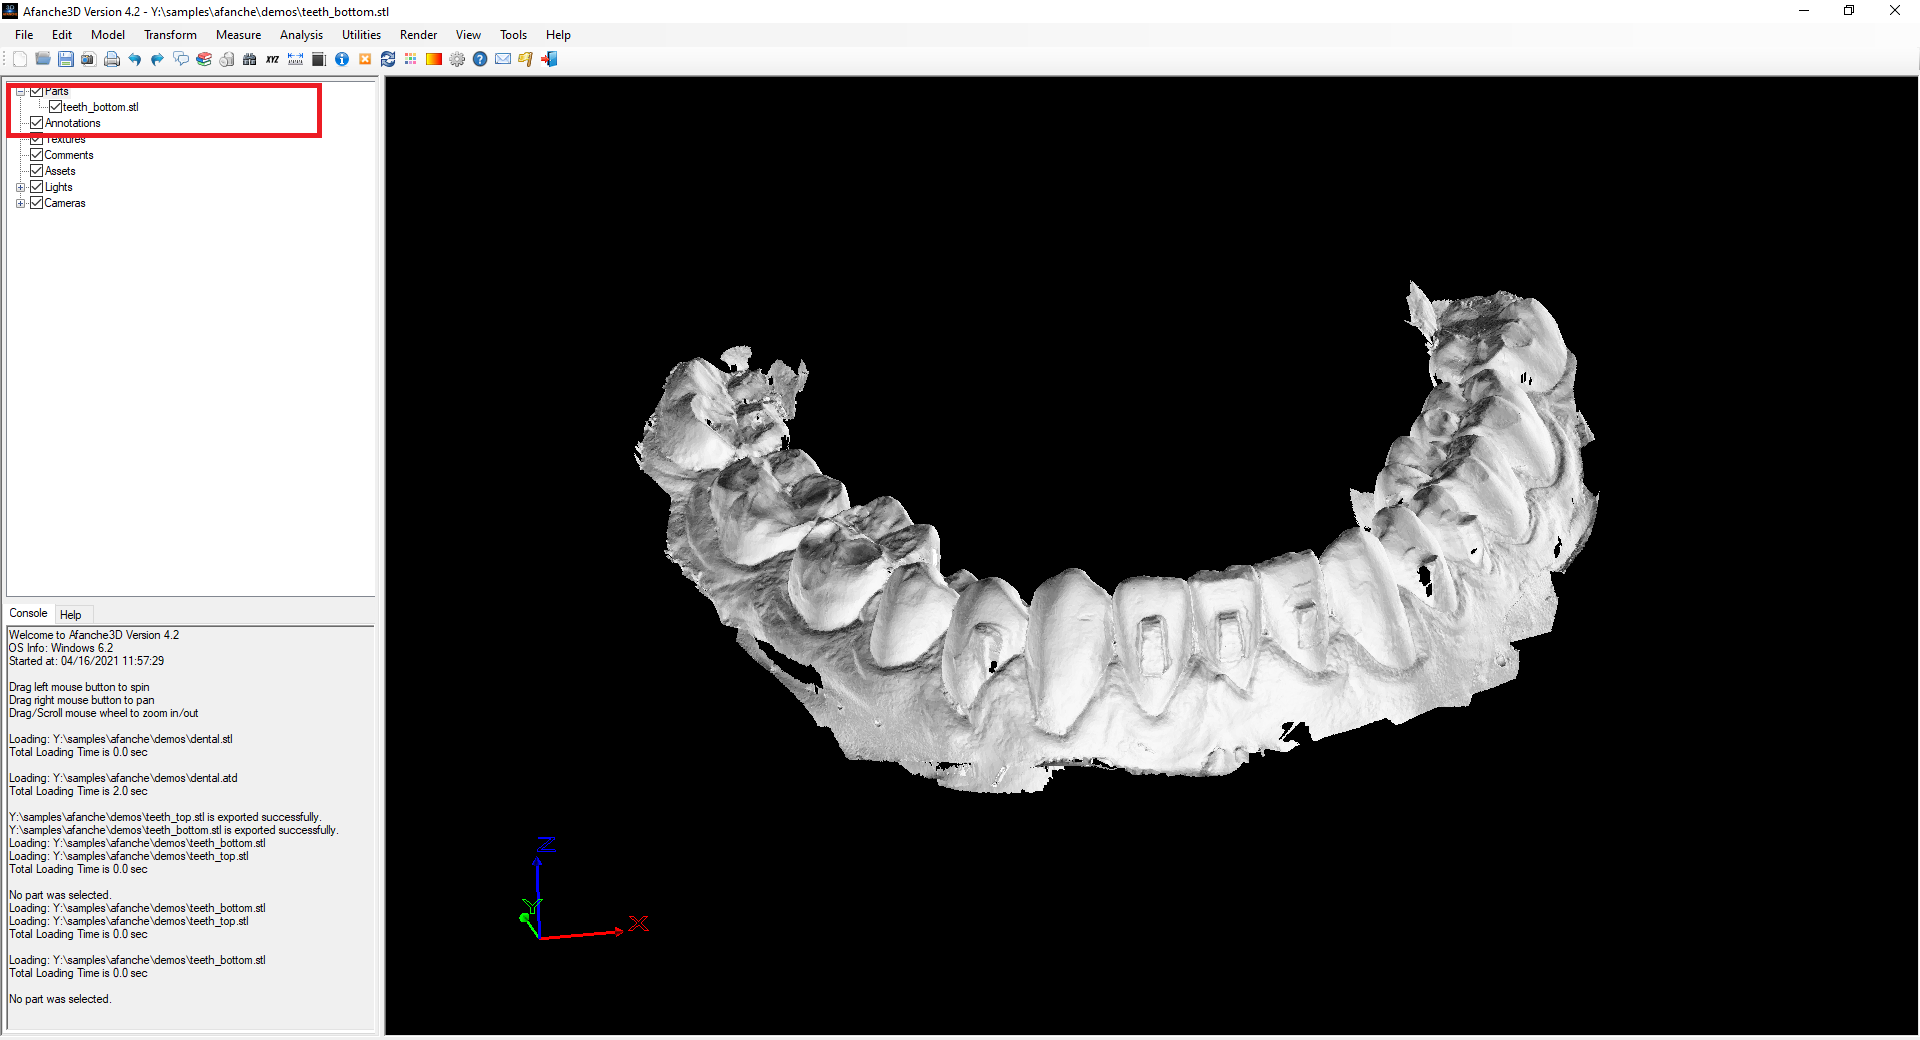Click the printer icon in toolbar
1920x1040 pixels.
(111, 60)
